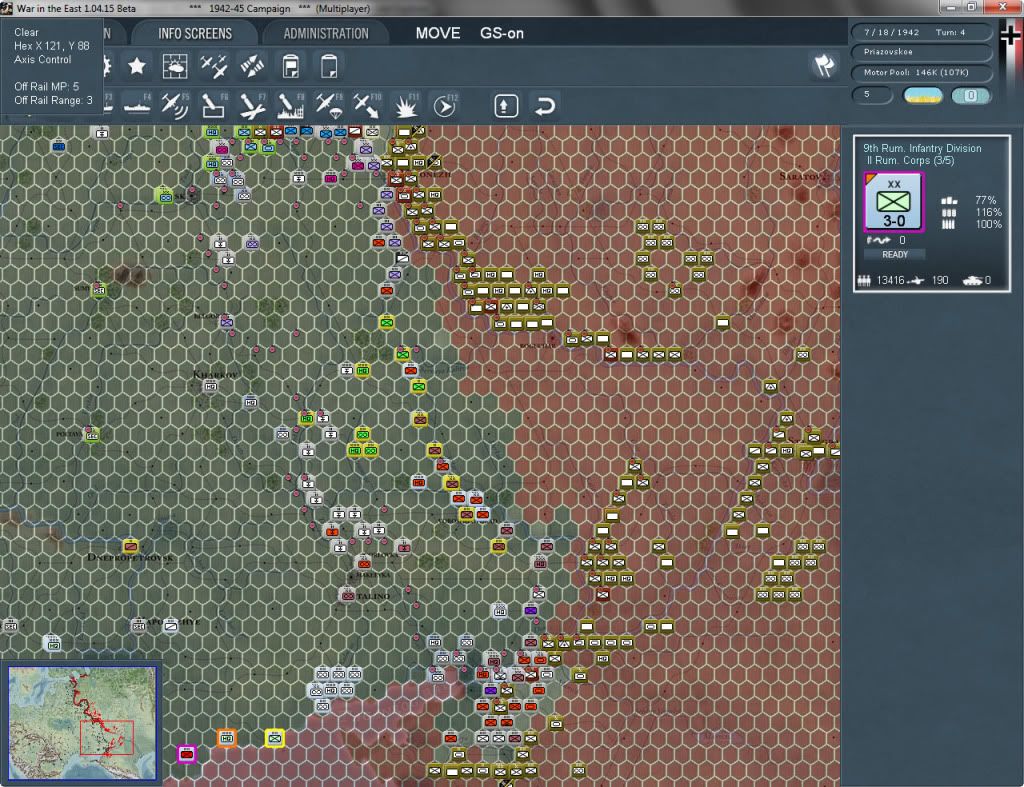Click the aircraft icon in the upper toolbar row
The width and height of the screenshot is (1024, 787).
coord(213,66)
